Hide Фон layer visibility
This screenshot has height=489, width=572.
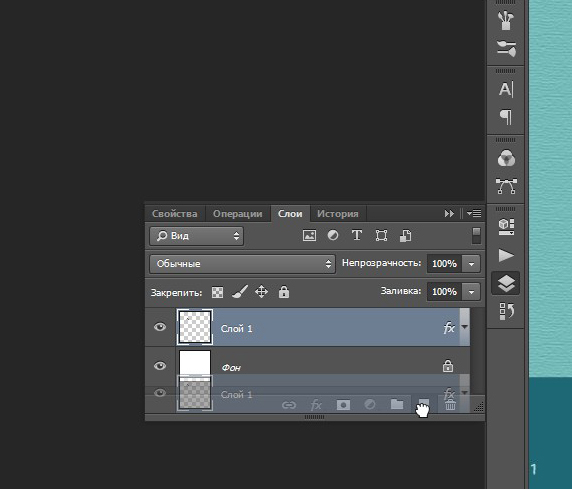[160, 366]
